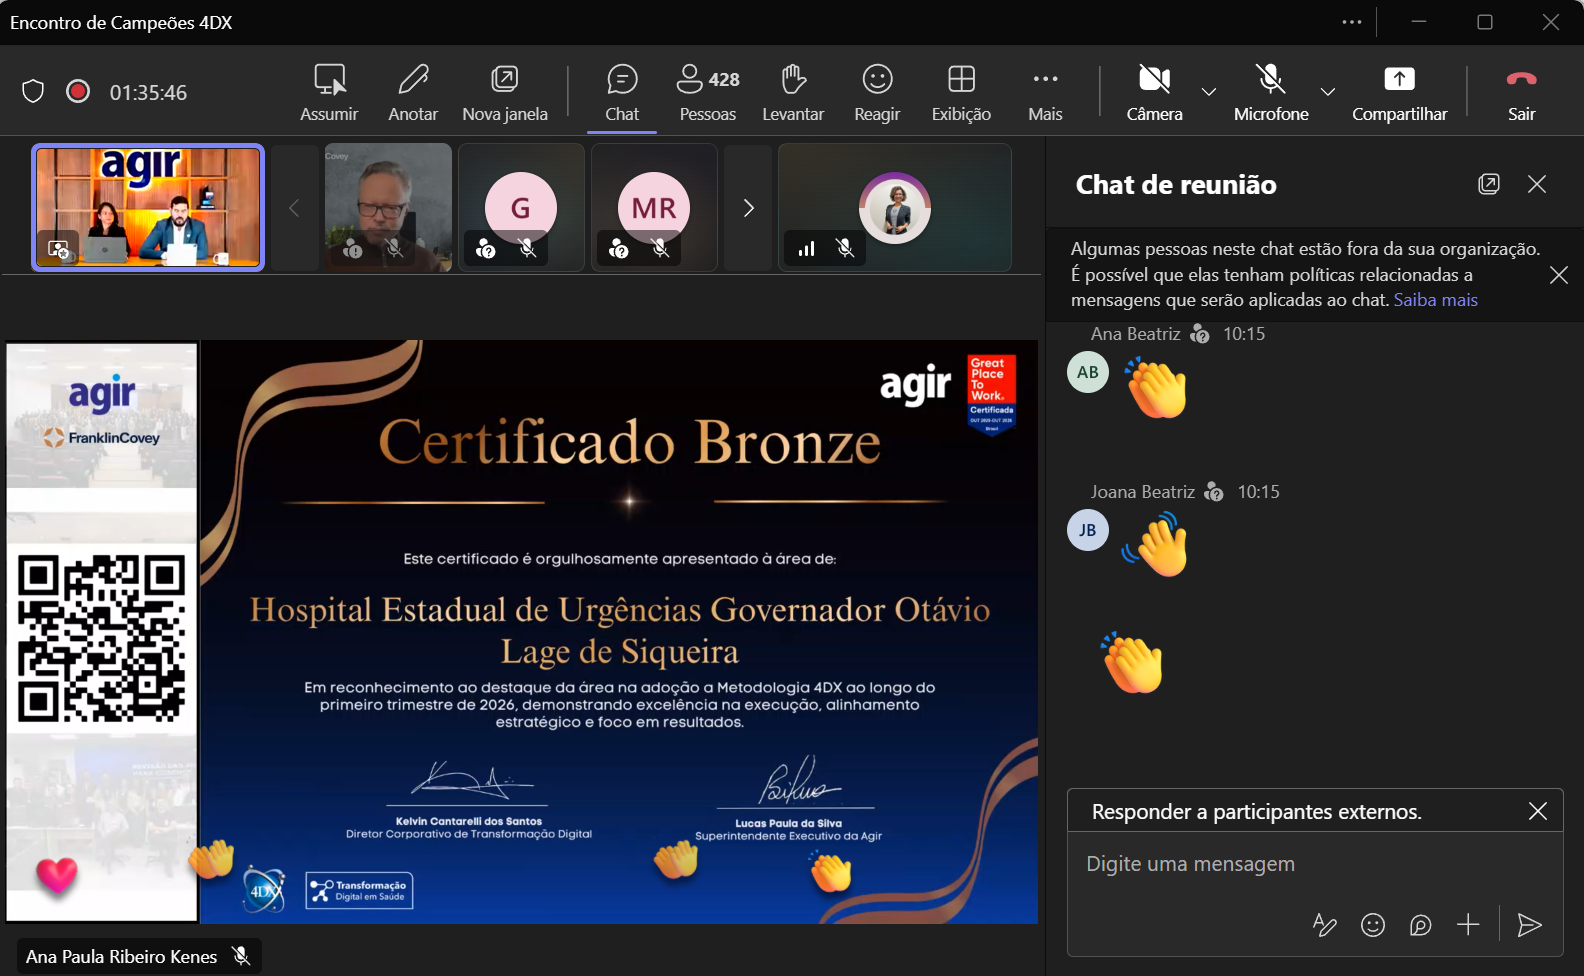Screen dimensions: 1584x976
Task: Open the emoji picker in chat
Action: pyautogui.click(x=1373, y=925)
